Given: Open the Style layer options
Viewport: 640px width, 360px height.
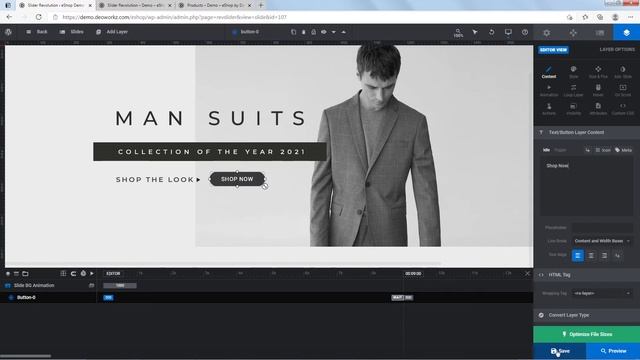Looking at the screenshot, I should [x=573, y=72].
